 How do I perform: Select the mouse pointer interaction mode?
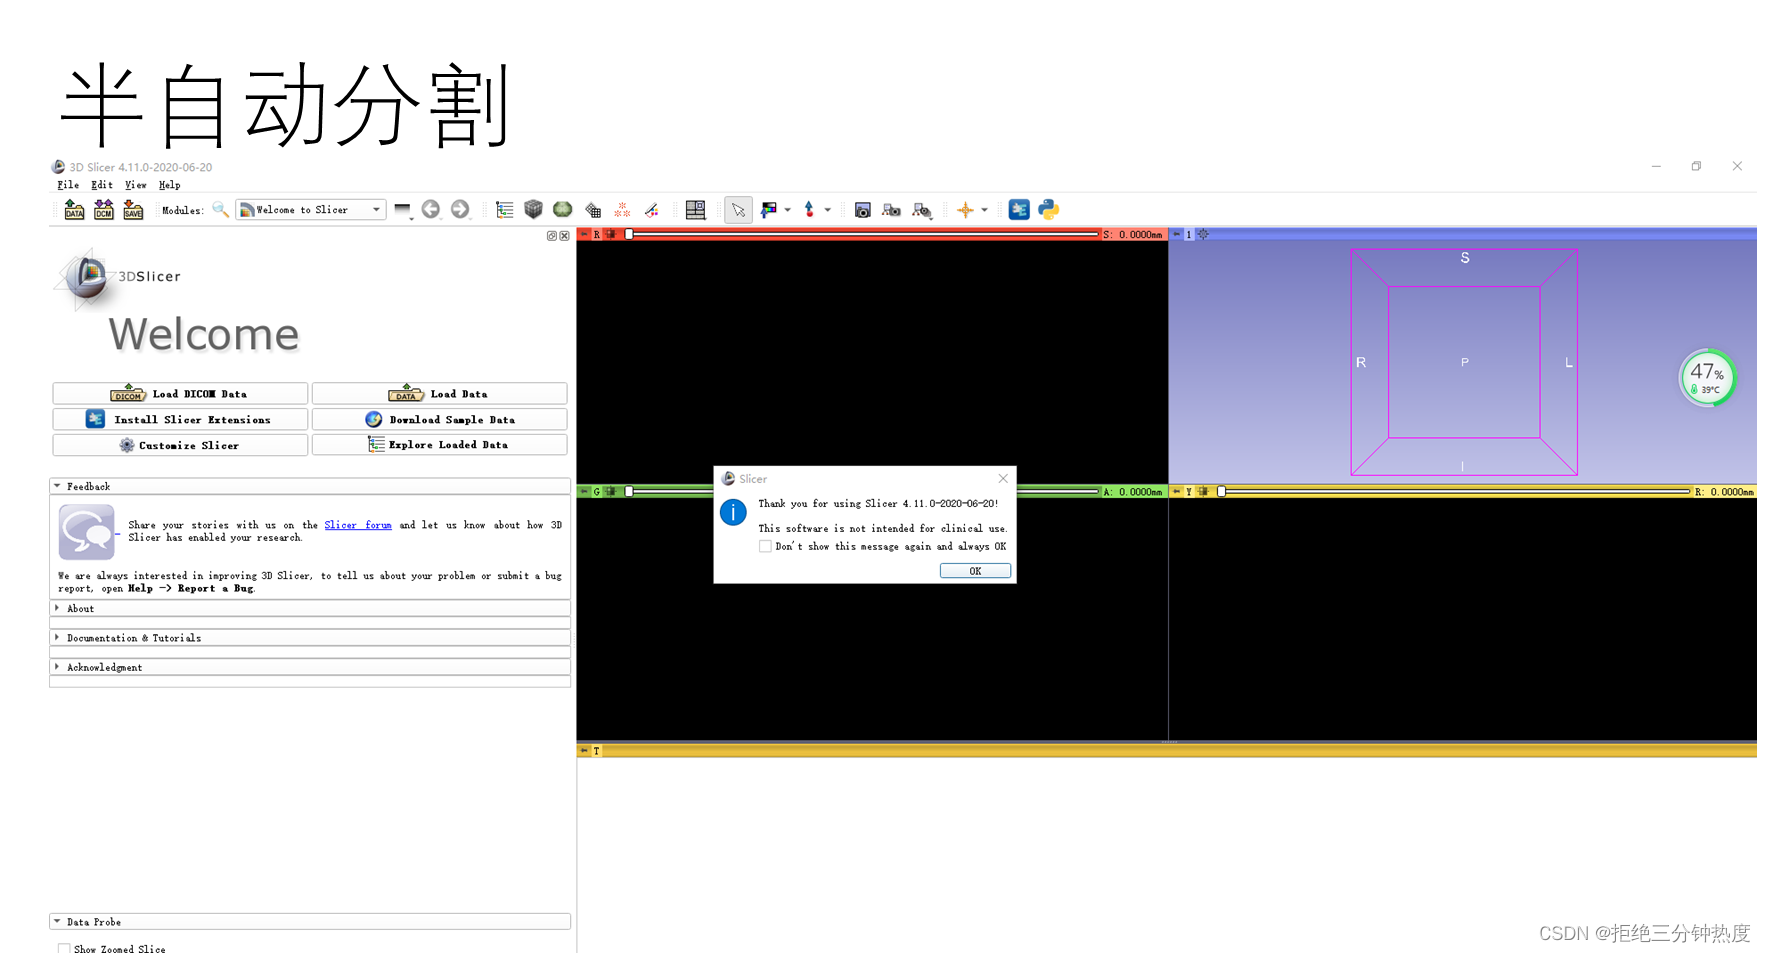tap(738, 210)
